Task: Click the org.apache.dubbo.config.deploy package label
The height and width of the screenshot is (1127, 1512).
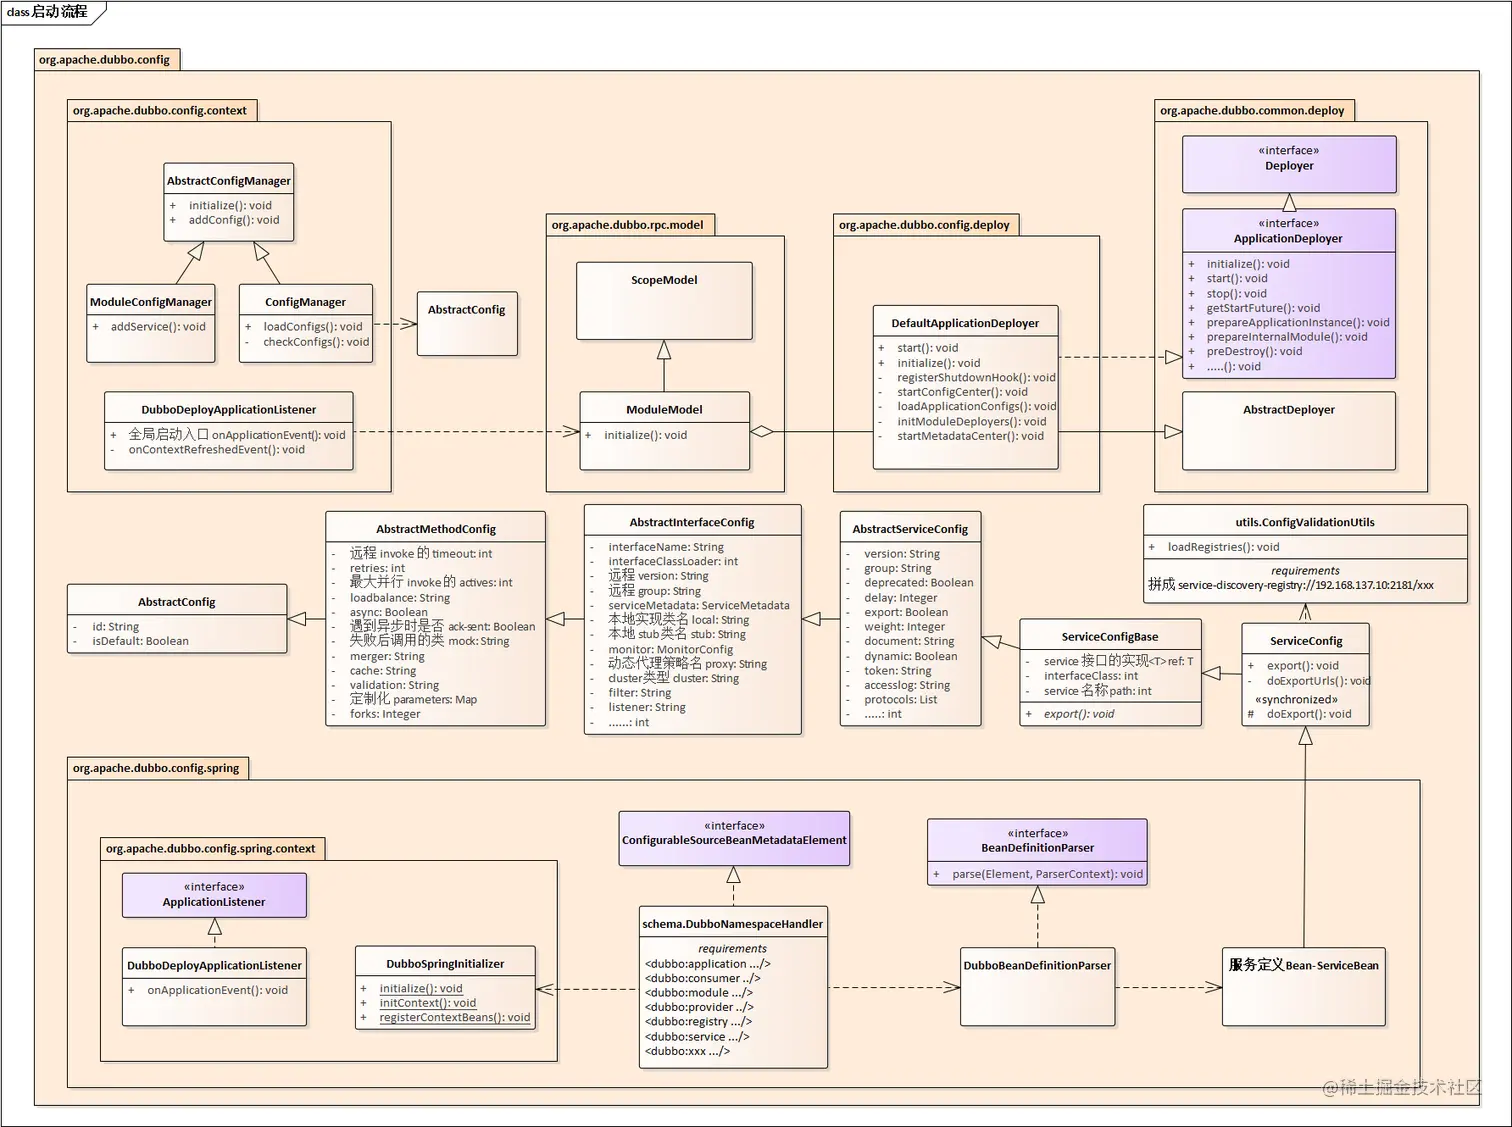Action: click(924, 225)
